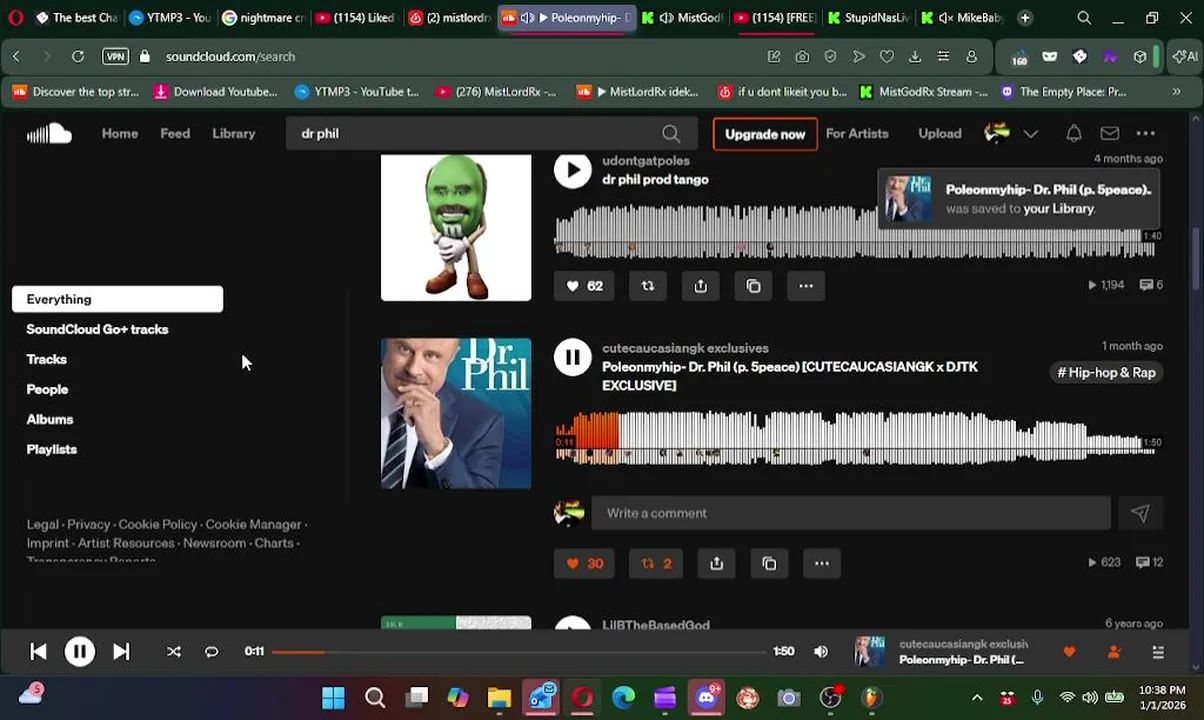
Task: Open File Explorer from the taskbar
Action: [x=499, y=698]
